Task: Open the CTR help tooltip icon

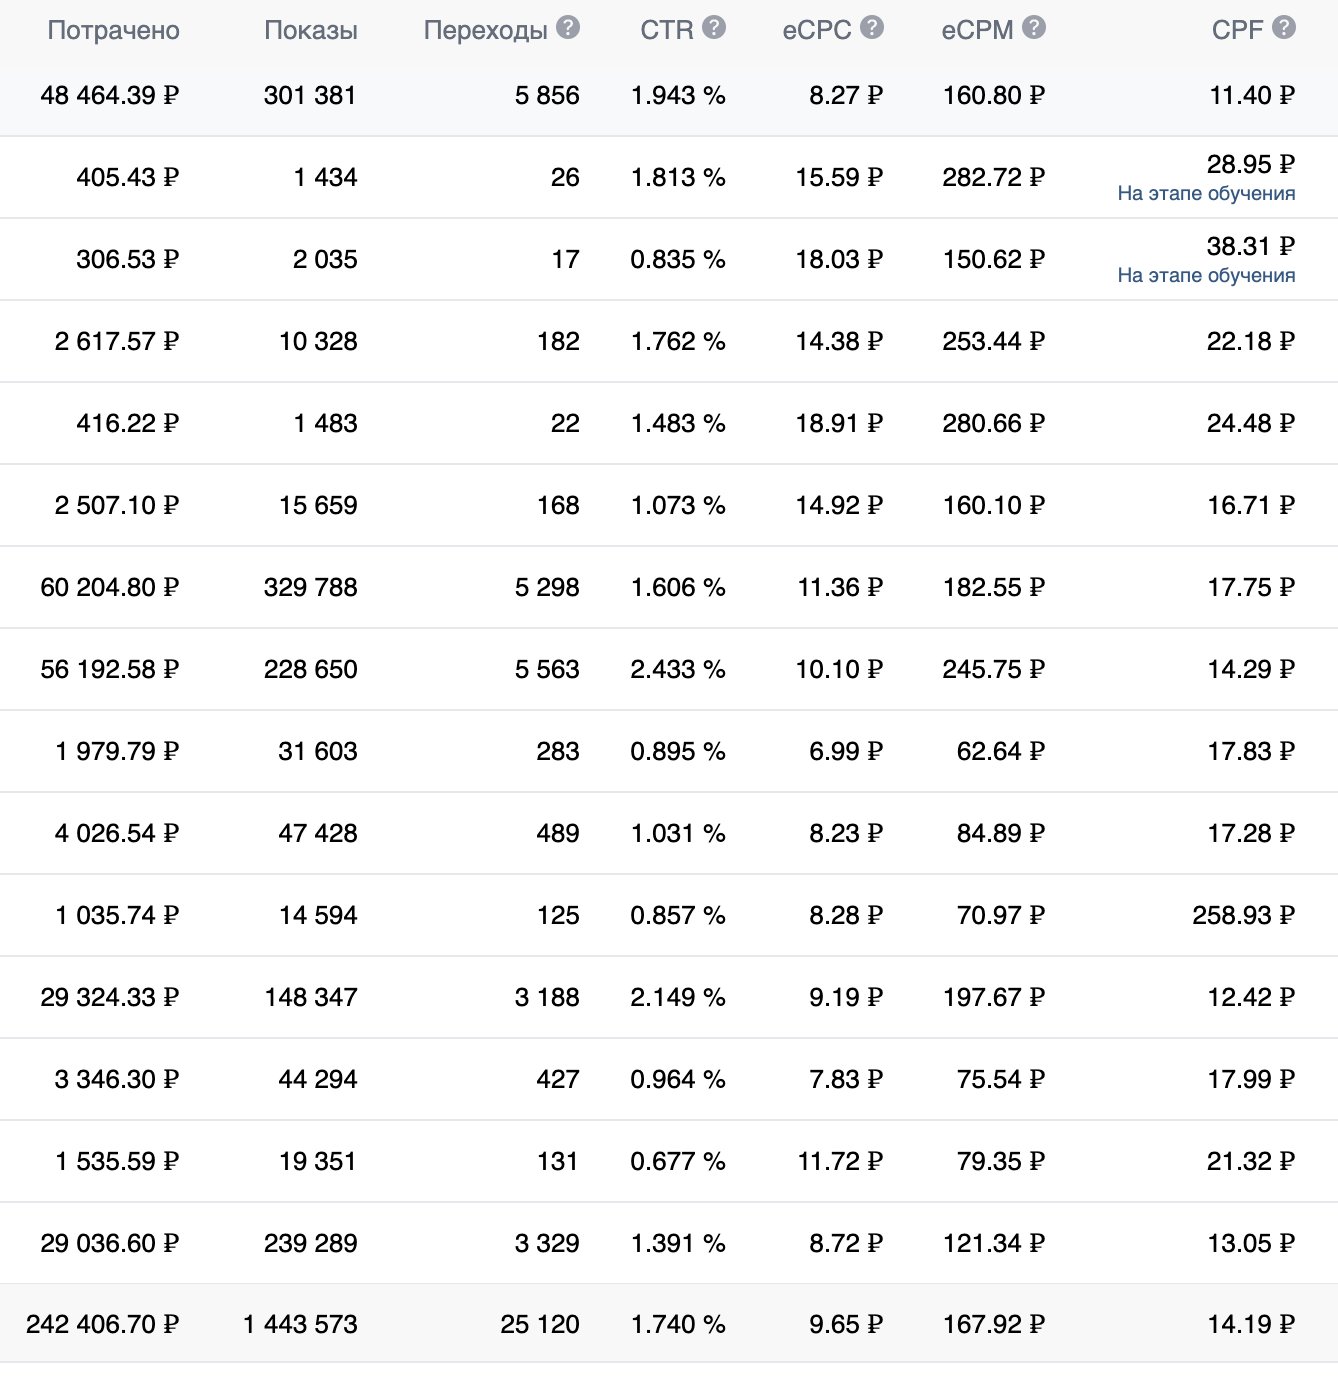Action: (714, 27)
